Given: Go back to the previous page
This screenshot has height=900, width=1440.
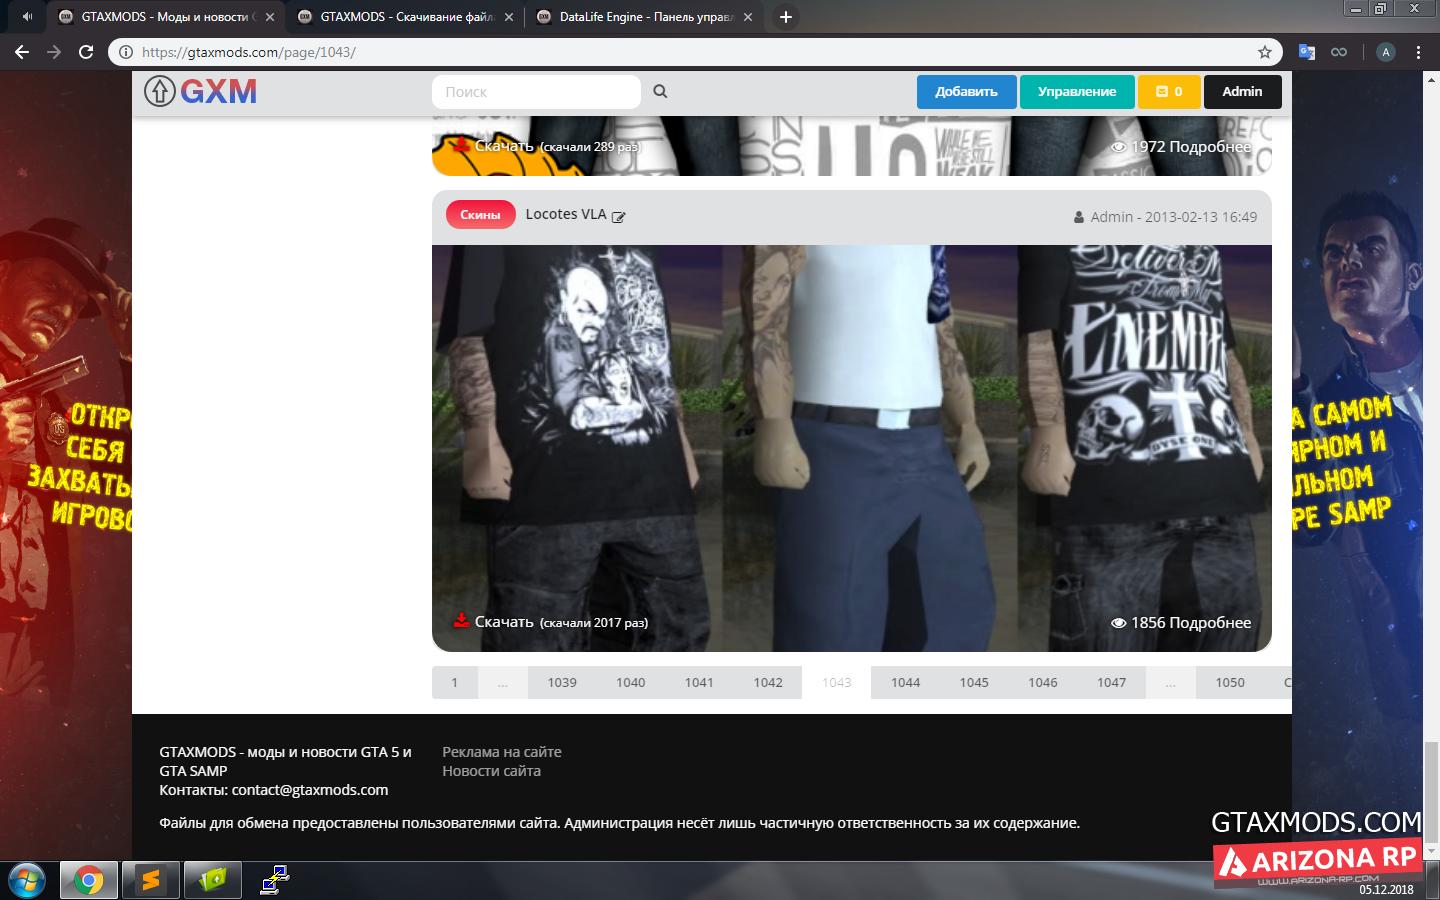Looking at the screenshot, I should 22,52.
